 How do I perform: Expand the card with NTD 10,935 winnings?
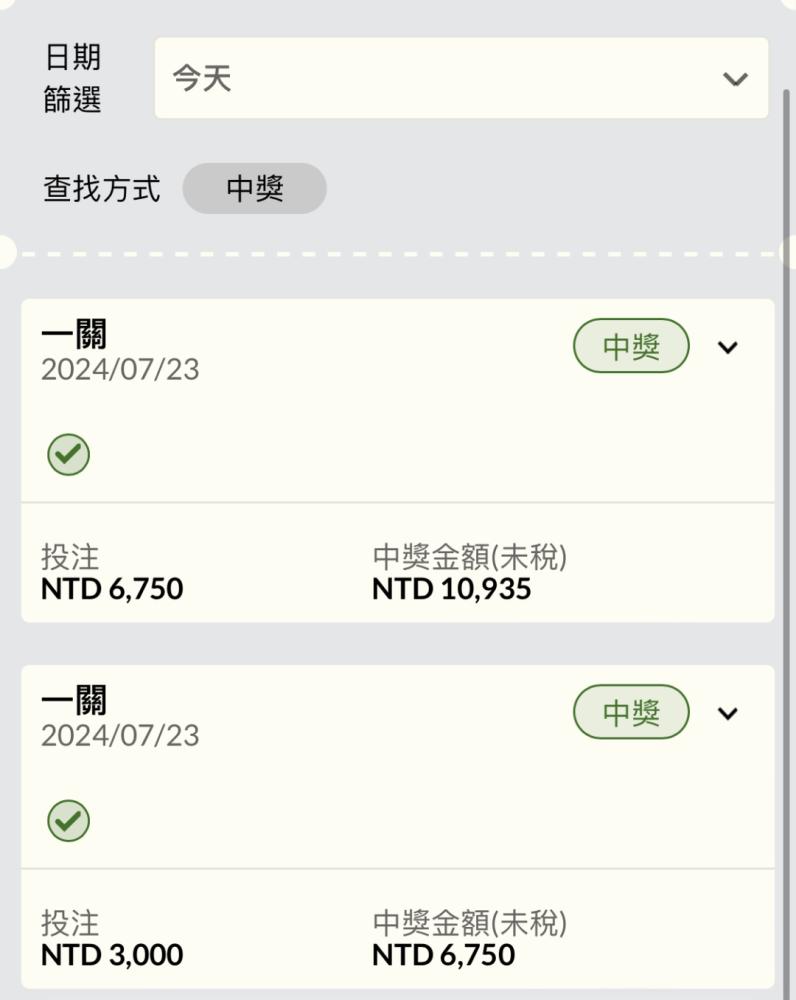pyautogui.click(x=728, y=348)
